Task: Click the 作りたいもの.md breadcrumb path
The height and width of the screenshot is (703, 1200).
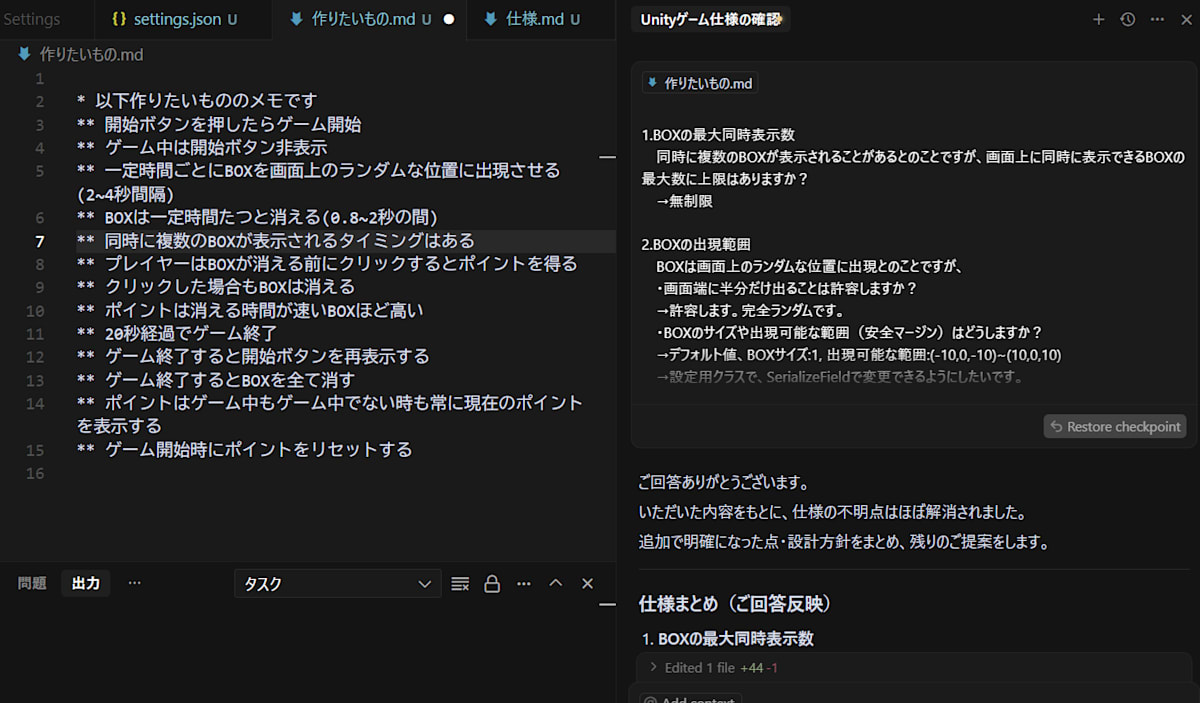Action: pyautogui.click(x=91, y=54)
